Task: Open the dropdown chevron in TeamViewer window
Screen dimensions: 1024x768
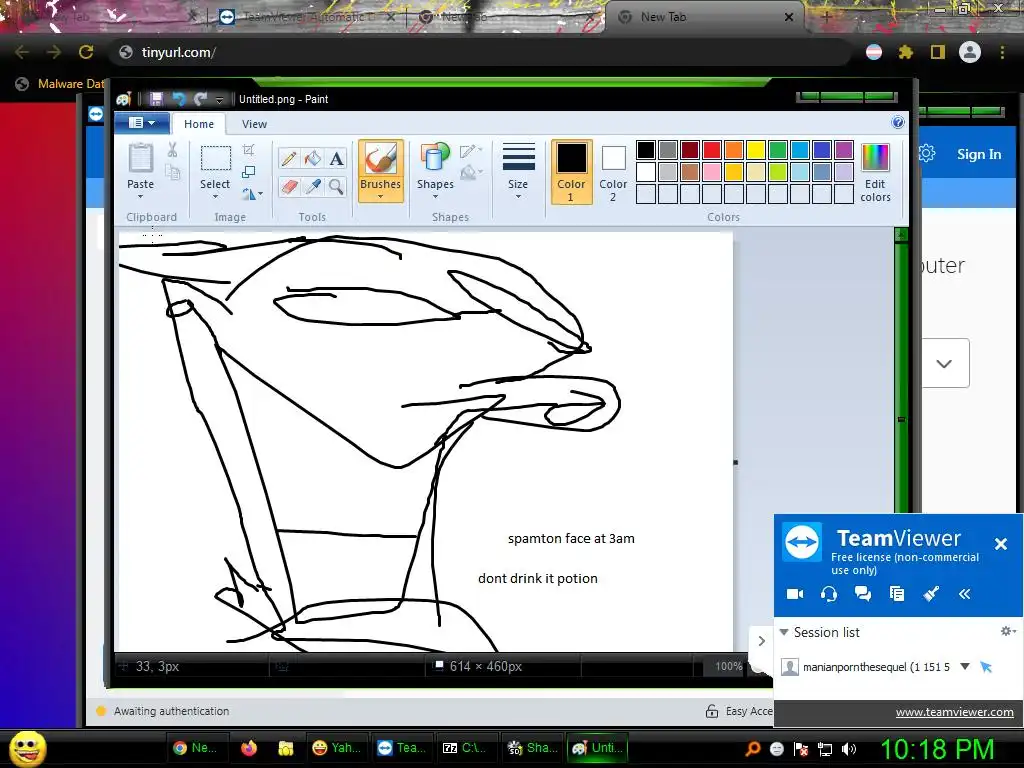Action: point(944,363)
